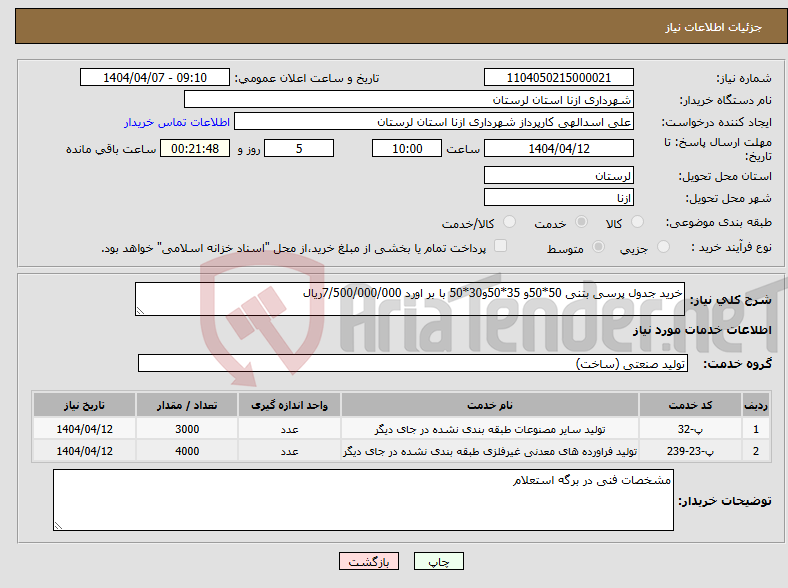Click the اطلاعات خدمات مورد نیاز section title

pos(702,330)
